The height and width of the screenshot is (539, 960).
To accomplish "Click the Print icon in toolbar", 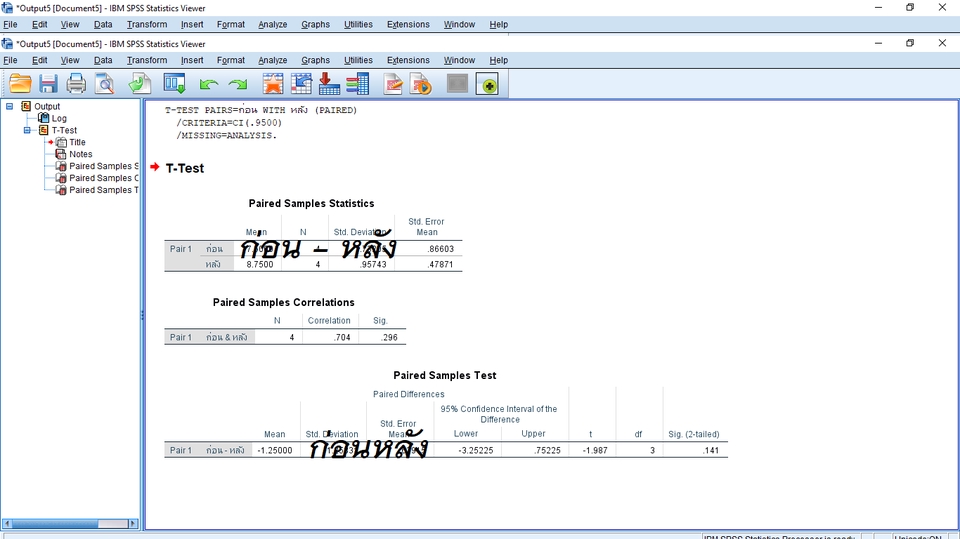I will (76, 85).
